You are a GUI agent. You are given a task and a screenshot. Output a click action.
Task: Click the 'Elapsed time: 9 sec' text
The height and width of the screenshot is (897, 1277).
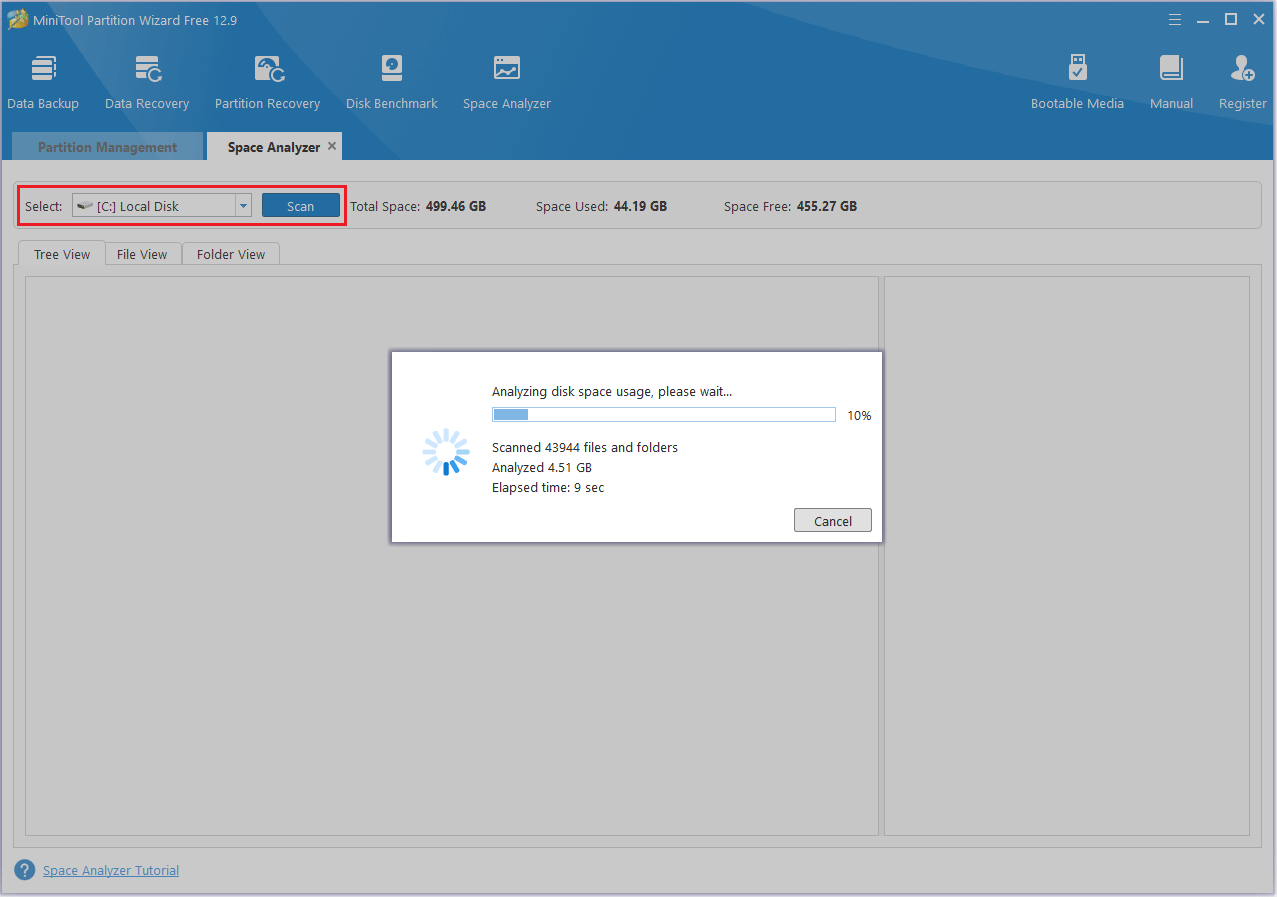[548, 488]
